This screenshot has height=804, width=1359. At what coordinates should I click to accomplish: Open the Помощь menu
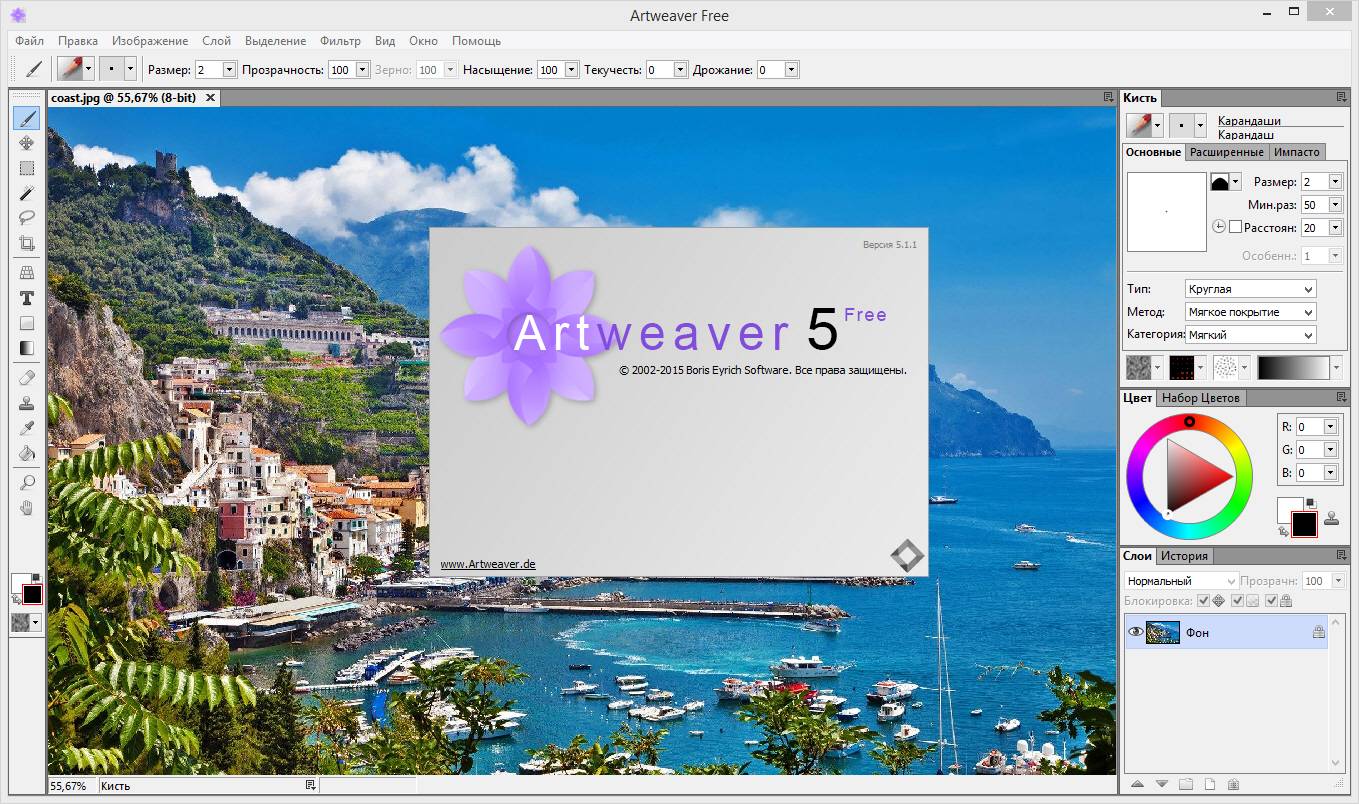point(476,41)
